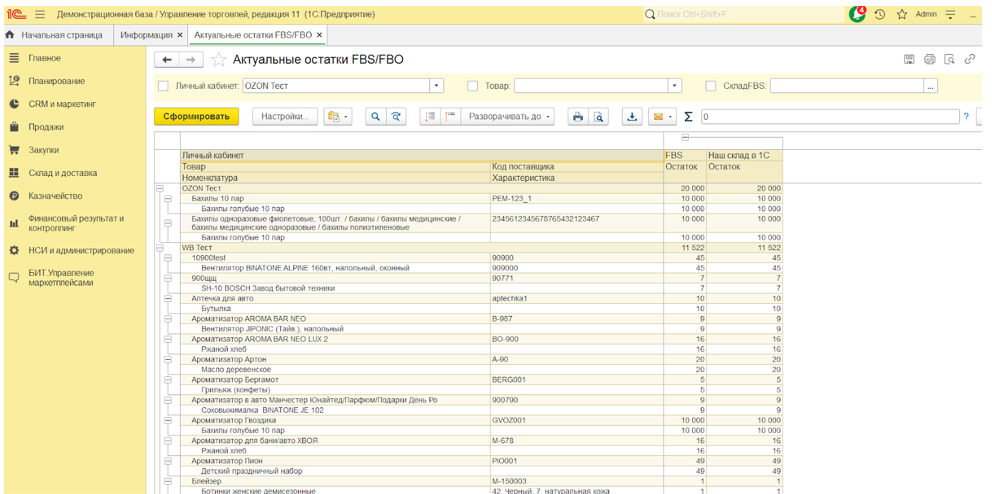
Task: Click the save report download icon
Action: point(632,117)
